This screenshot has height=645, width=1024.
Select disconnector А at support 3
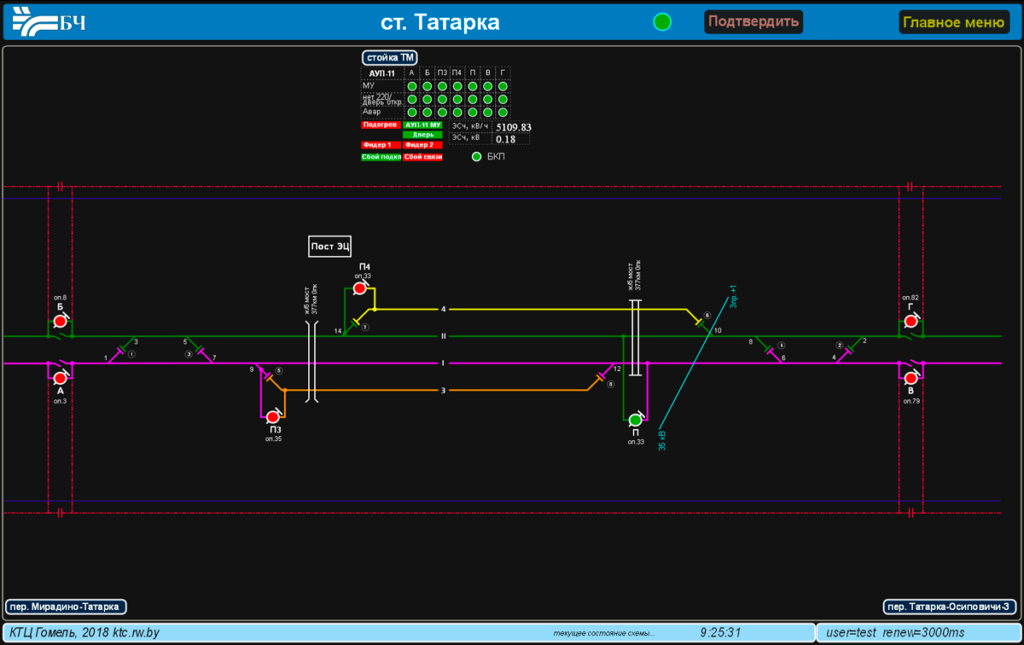(x=60, y=378)
